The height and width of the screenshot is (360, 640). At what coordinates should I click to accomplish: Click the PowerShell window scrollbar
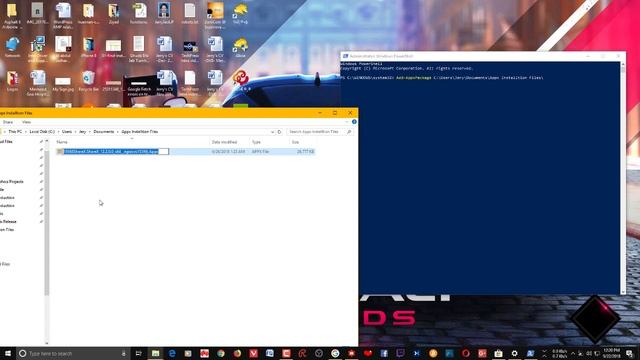622,178
